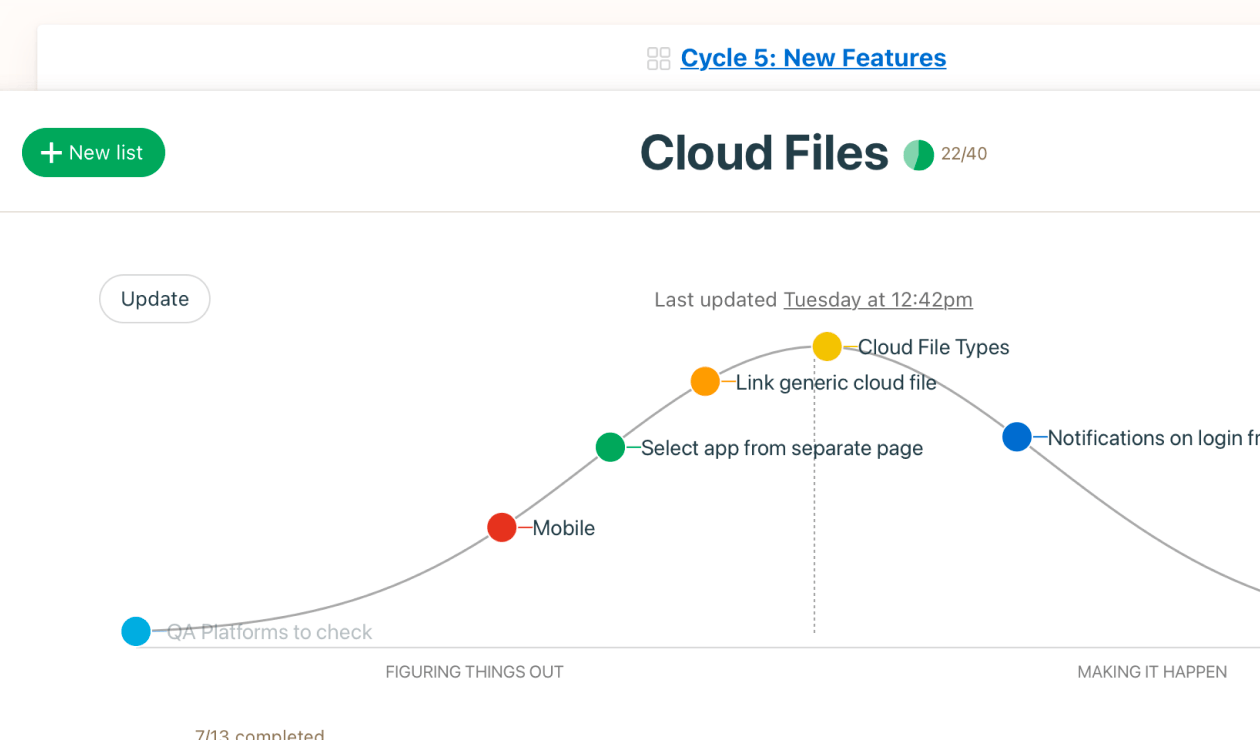Viewport: 1260px width, 740px height.
Task: Open the 7/13 completed to-do list
Action: tap(259, 734)
